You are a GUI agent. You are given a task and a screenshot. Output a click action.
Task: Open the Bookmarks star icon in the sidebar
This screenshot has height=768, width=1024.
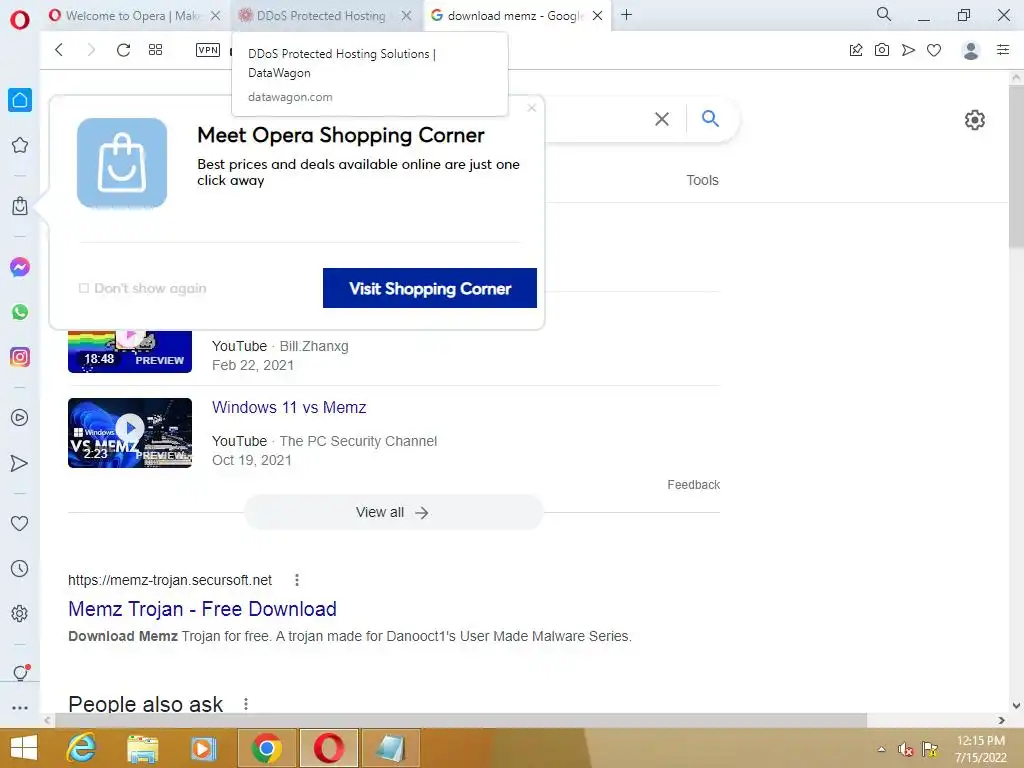20,145
